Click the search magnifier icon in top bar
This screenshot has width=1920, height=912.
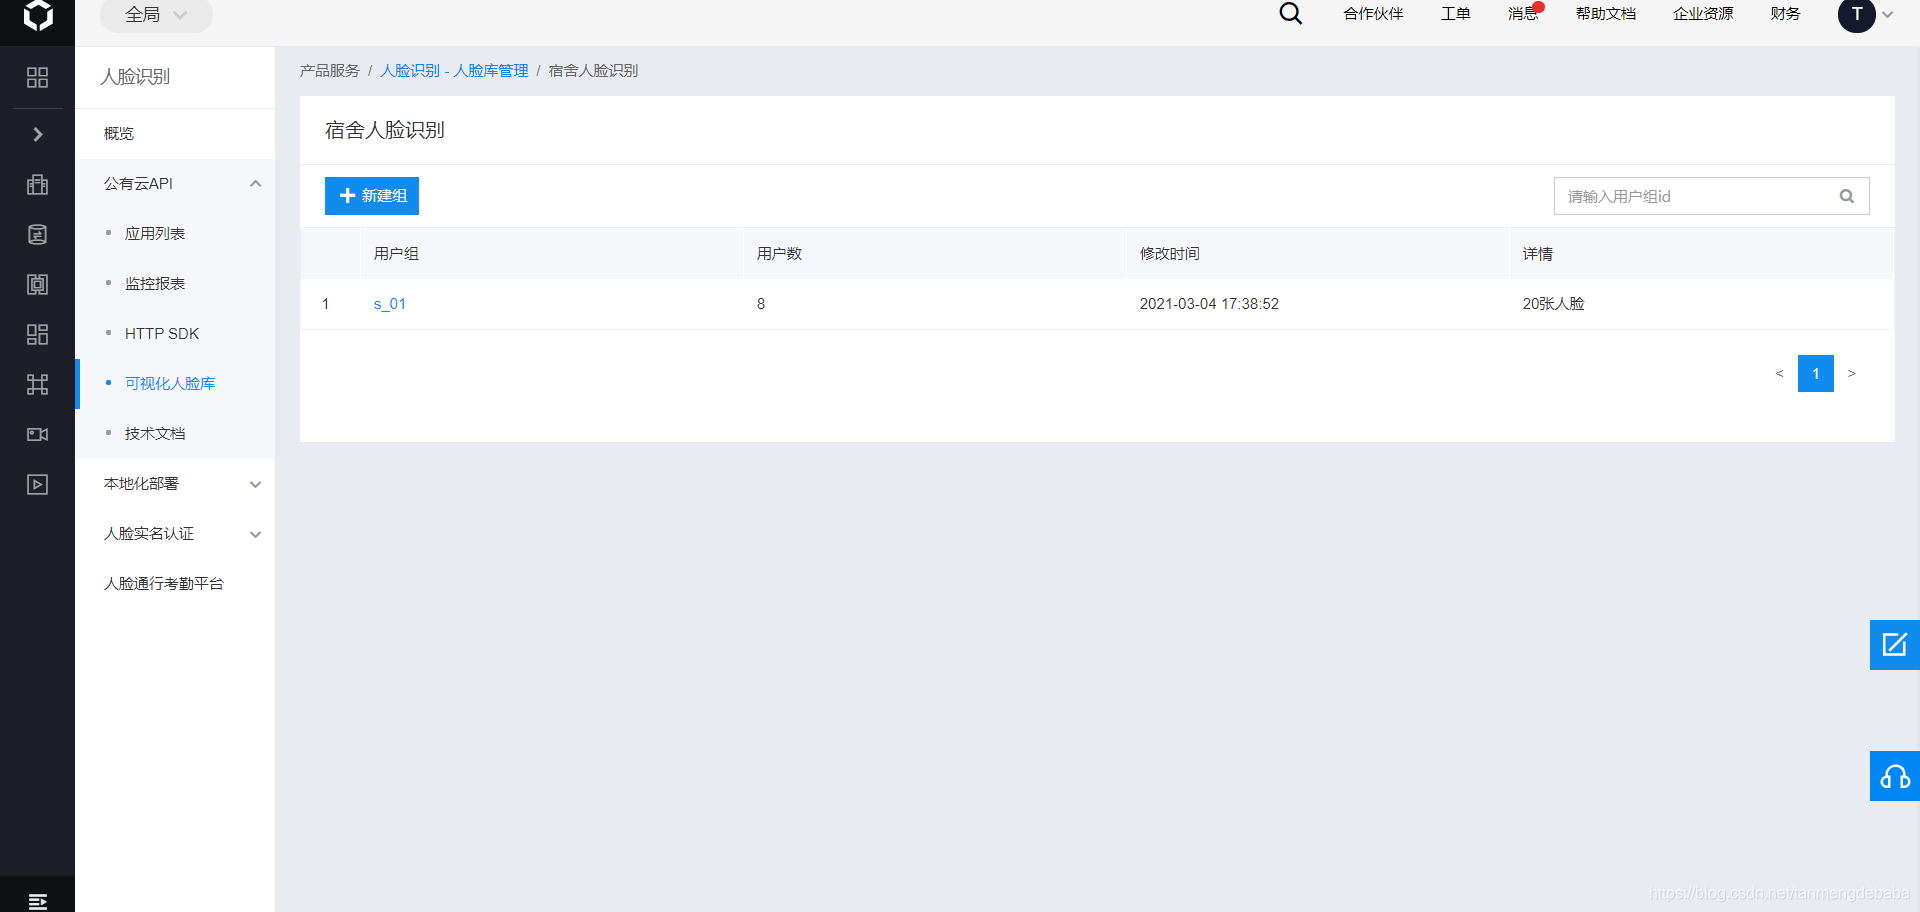pyautogui.click(x=1290, y=14)
